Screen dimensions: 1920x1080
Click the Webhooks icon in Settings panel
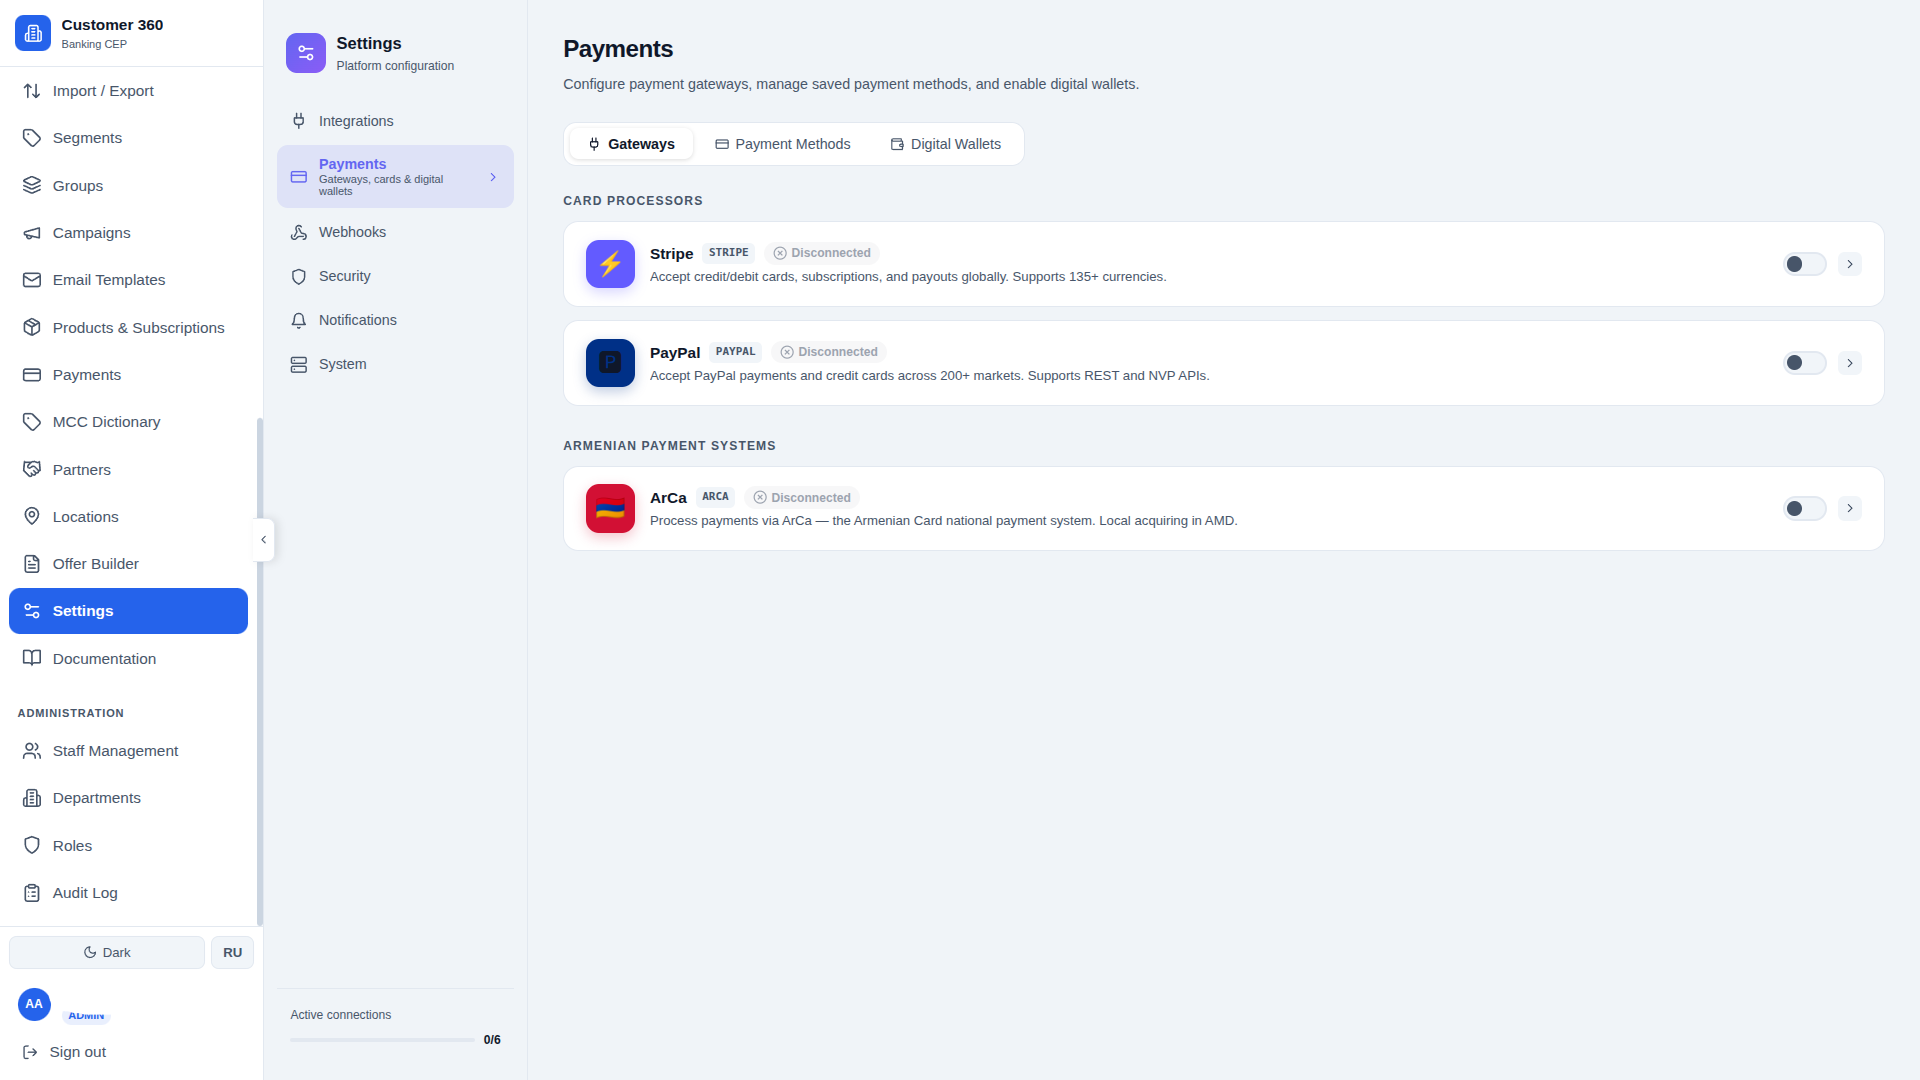click(299, 232)
